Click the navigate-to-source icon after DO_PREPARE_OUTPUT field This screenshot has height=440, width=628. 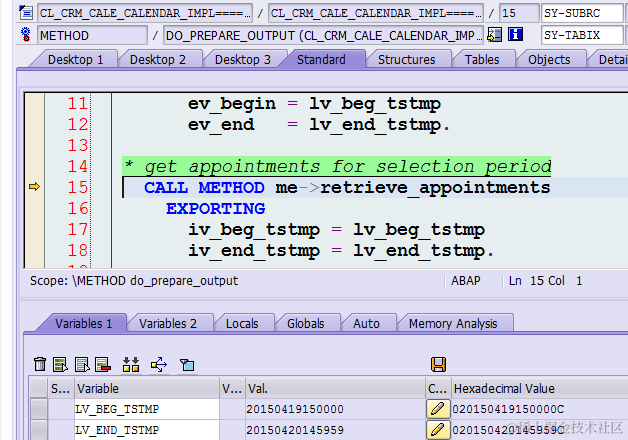pyautogui.click(x=495, y=35)
